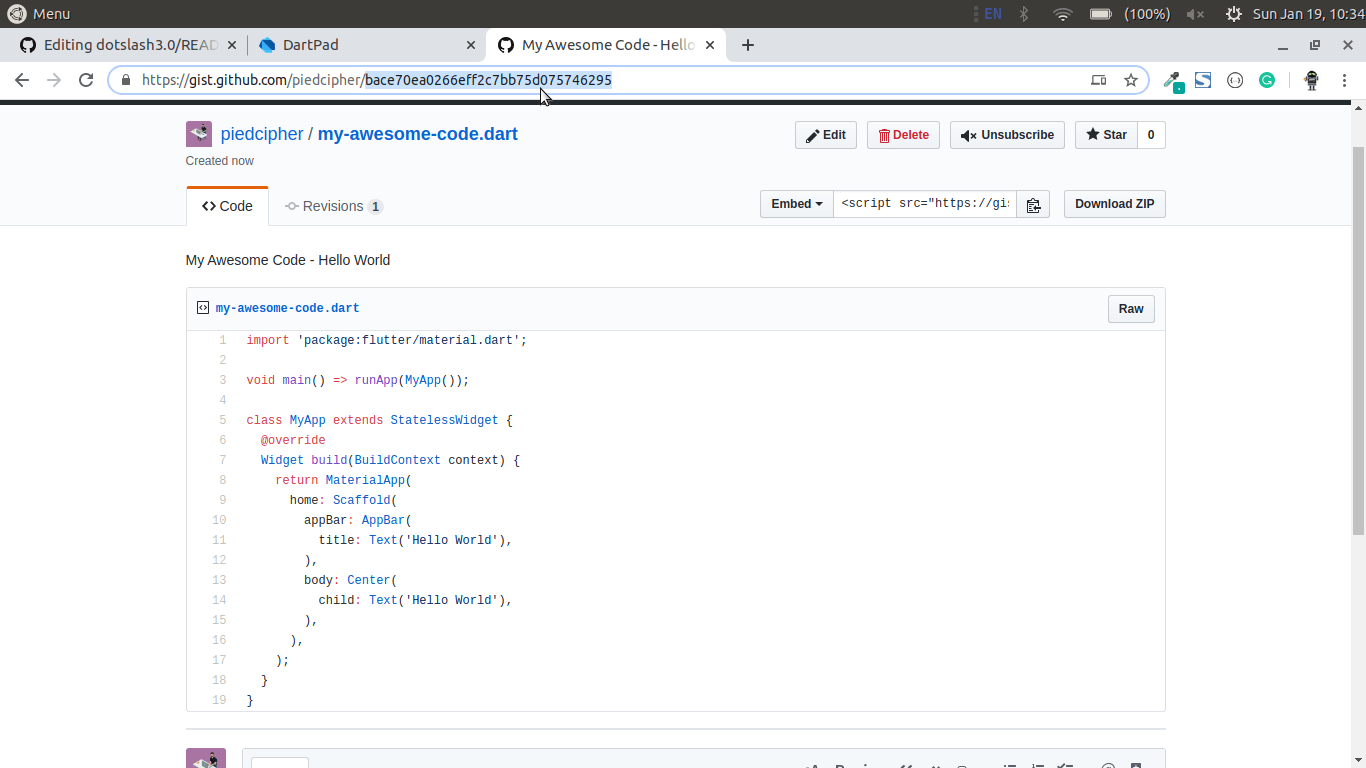
Task: Star this gist
Action: point(1106,135)
